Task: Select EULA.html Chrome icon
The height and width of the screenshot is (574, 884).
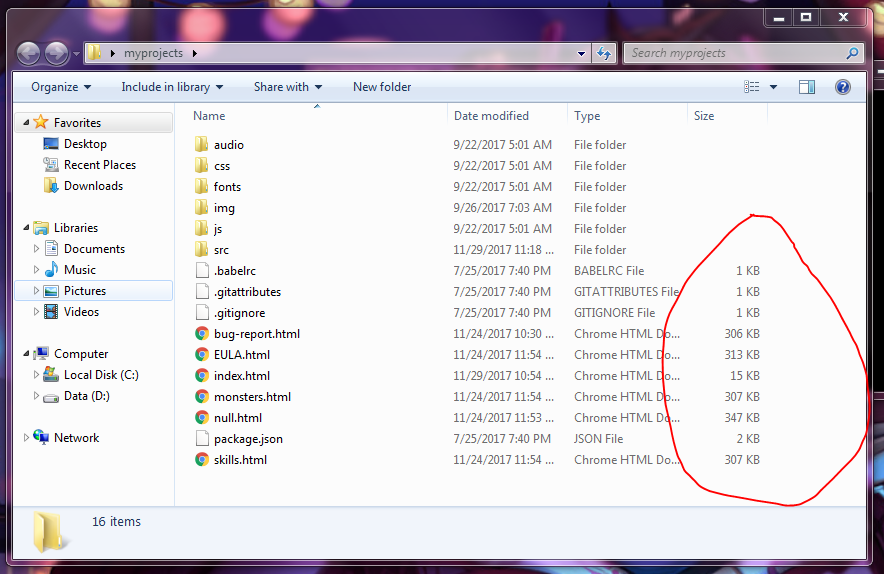Action: click(x=202, y=354)
